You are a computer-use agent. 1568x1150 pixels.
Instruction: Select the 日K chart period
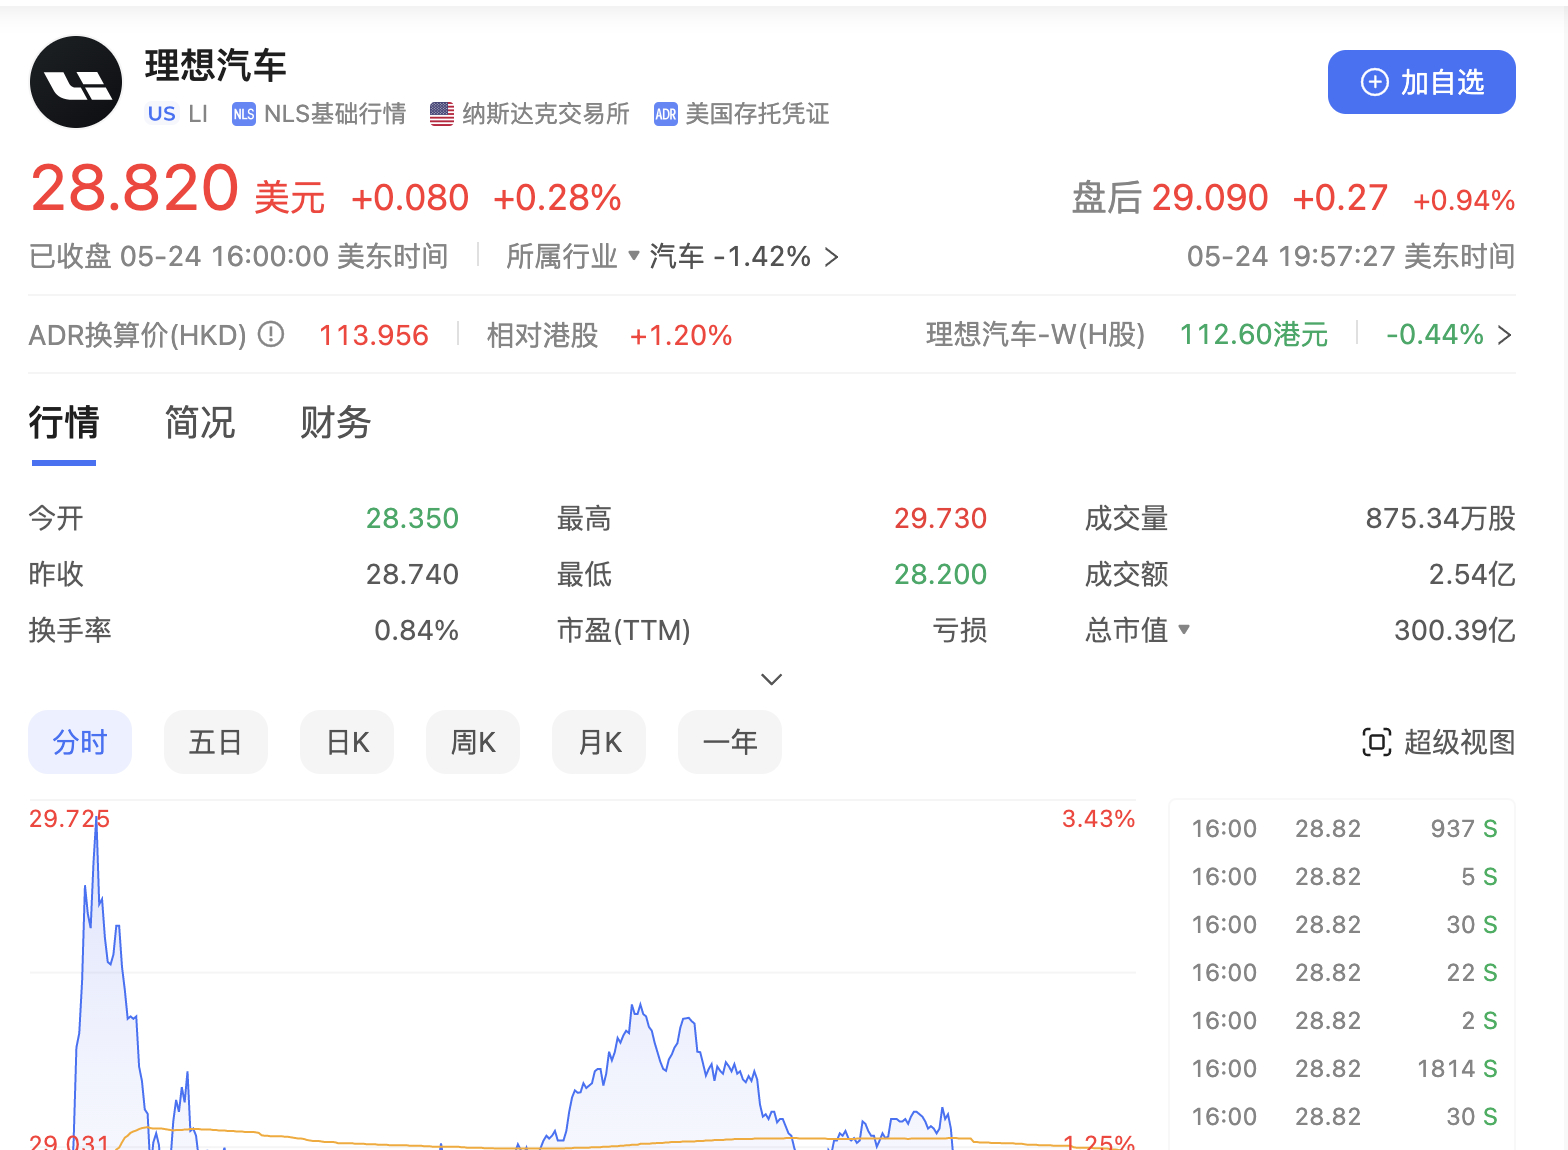point(347,742)
